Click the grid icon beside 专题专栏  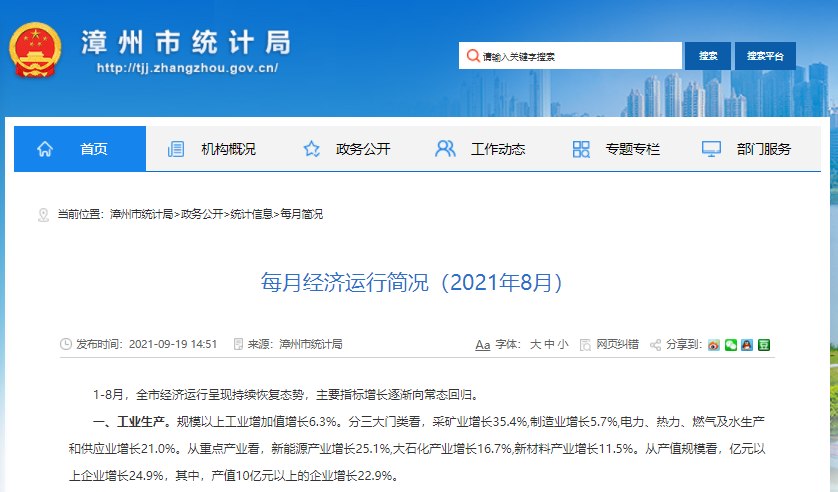click(581, 149)
